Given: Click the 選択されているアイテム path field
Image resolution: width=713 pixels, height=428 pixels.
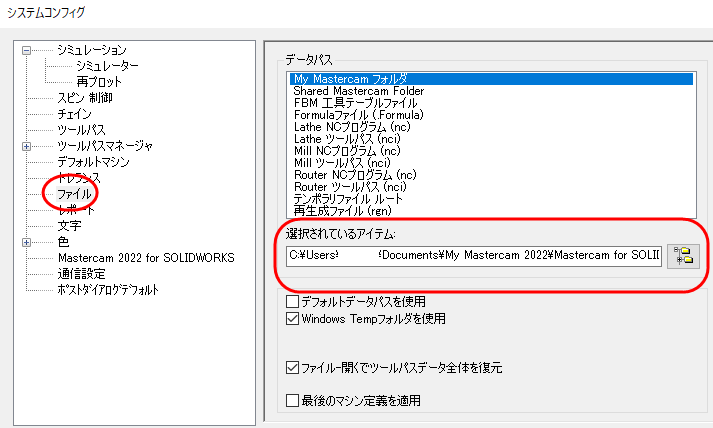Looking at the screenshot, I should [x=474, y=256].
